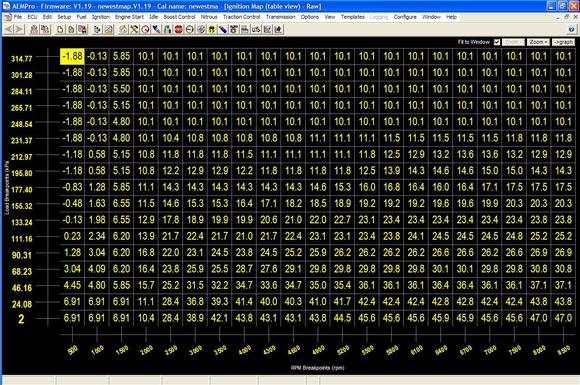Select the 18.2 ignition cell
The image size is (580, 385).
tap(293, 203)
